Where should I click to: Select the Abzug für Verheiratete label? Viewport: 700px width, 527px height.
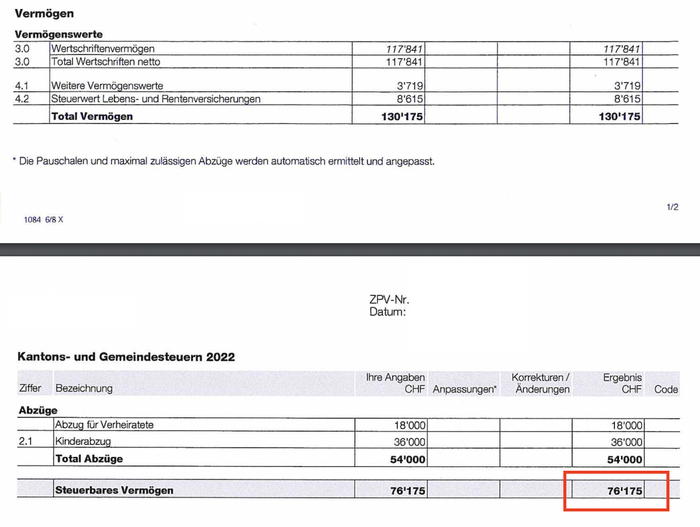pyautogui.click(x=104, y=425)
